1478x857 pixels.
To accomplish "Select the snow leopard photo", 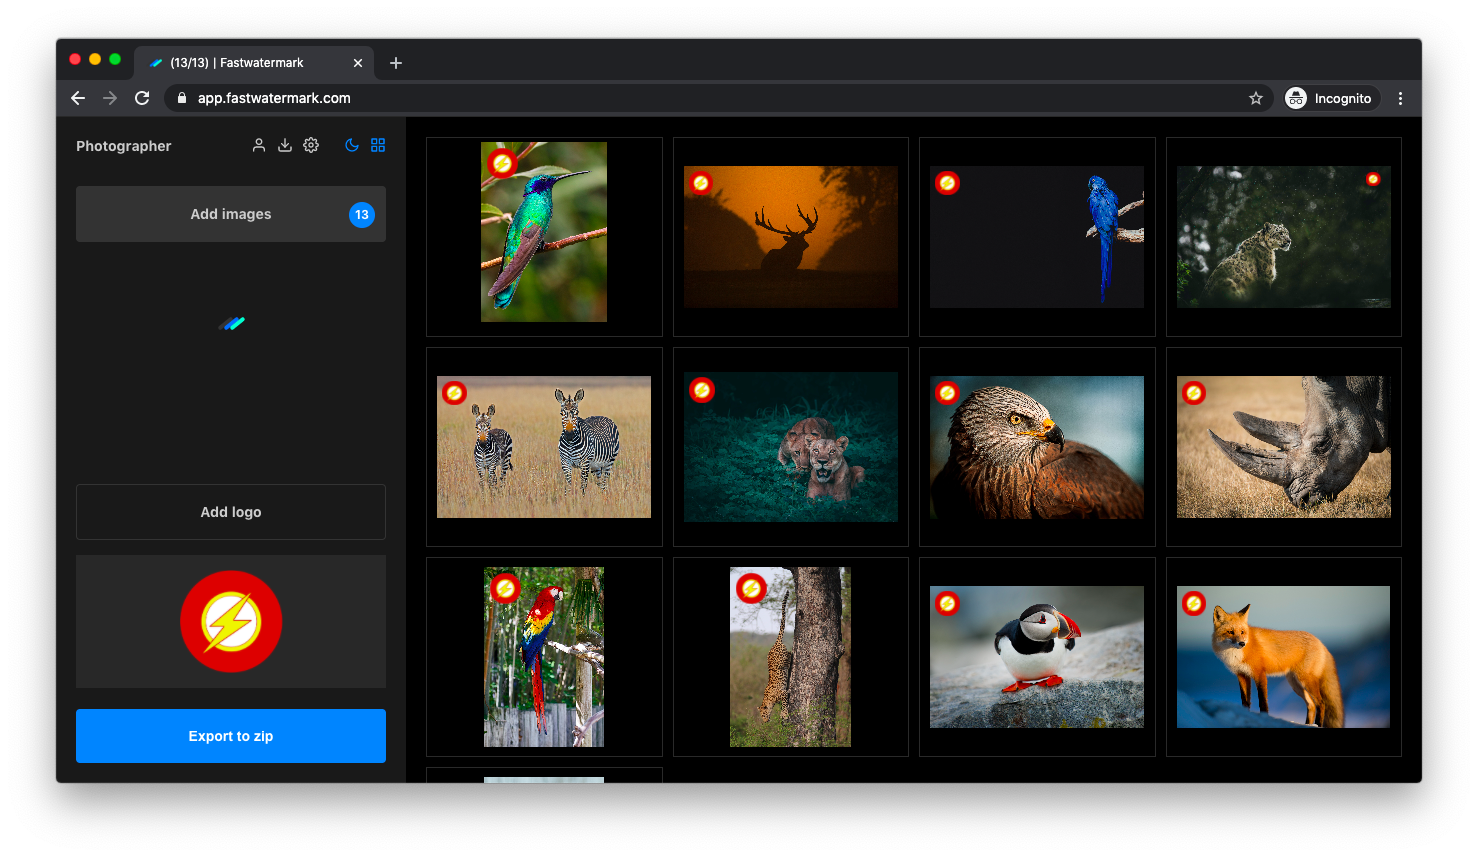I will (1283, 237).
